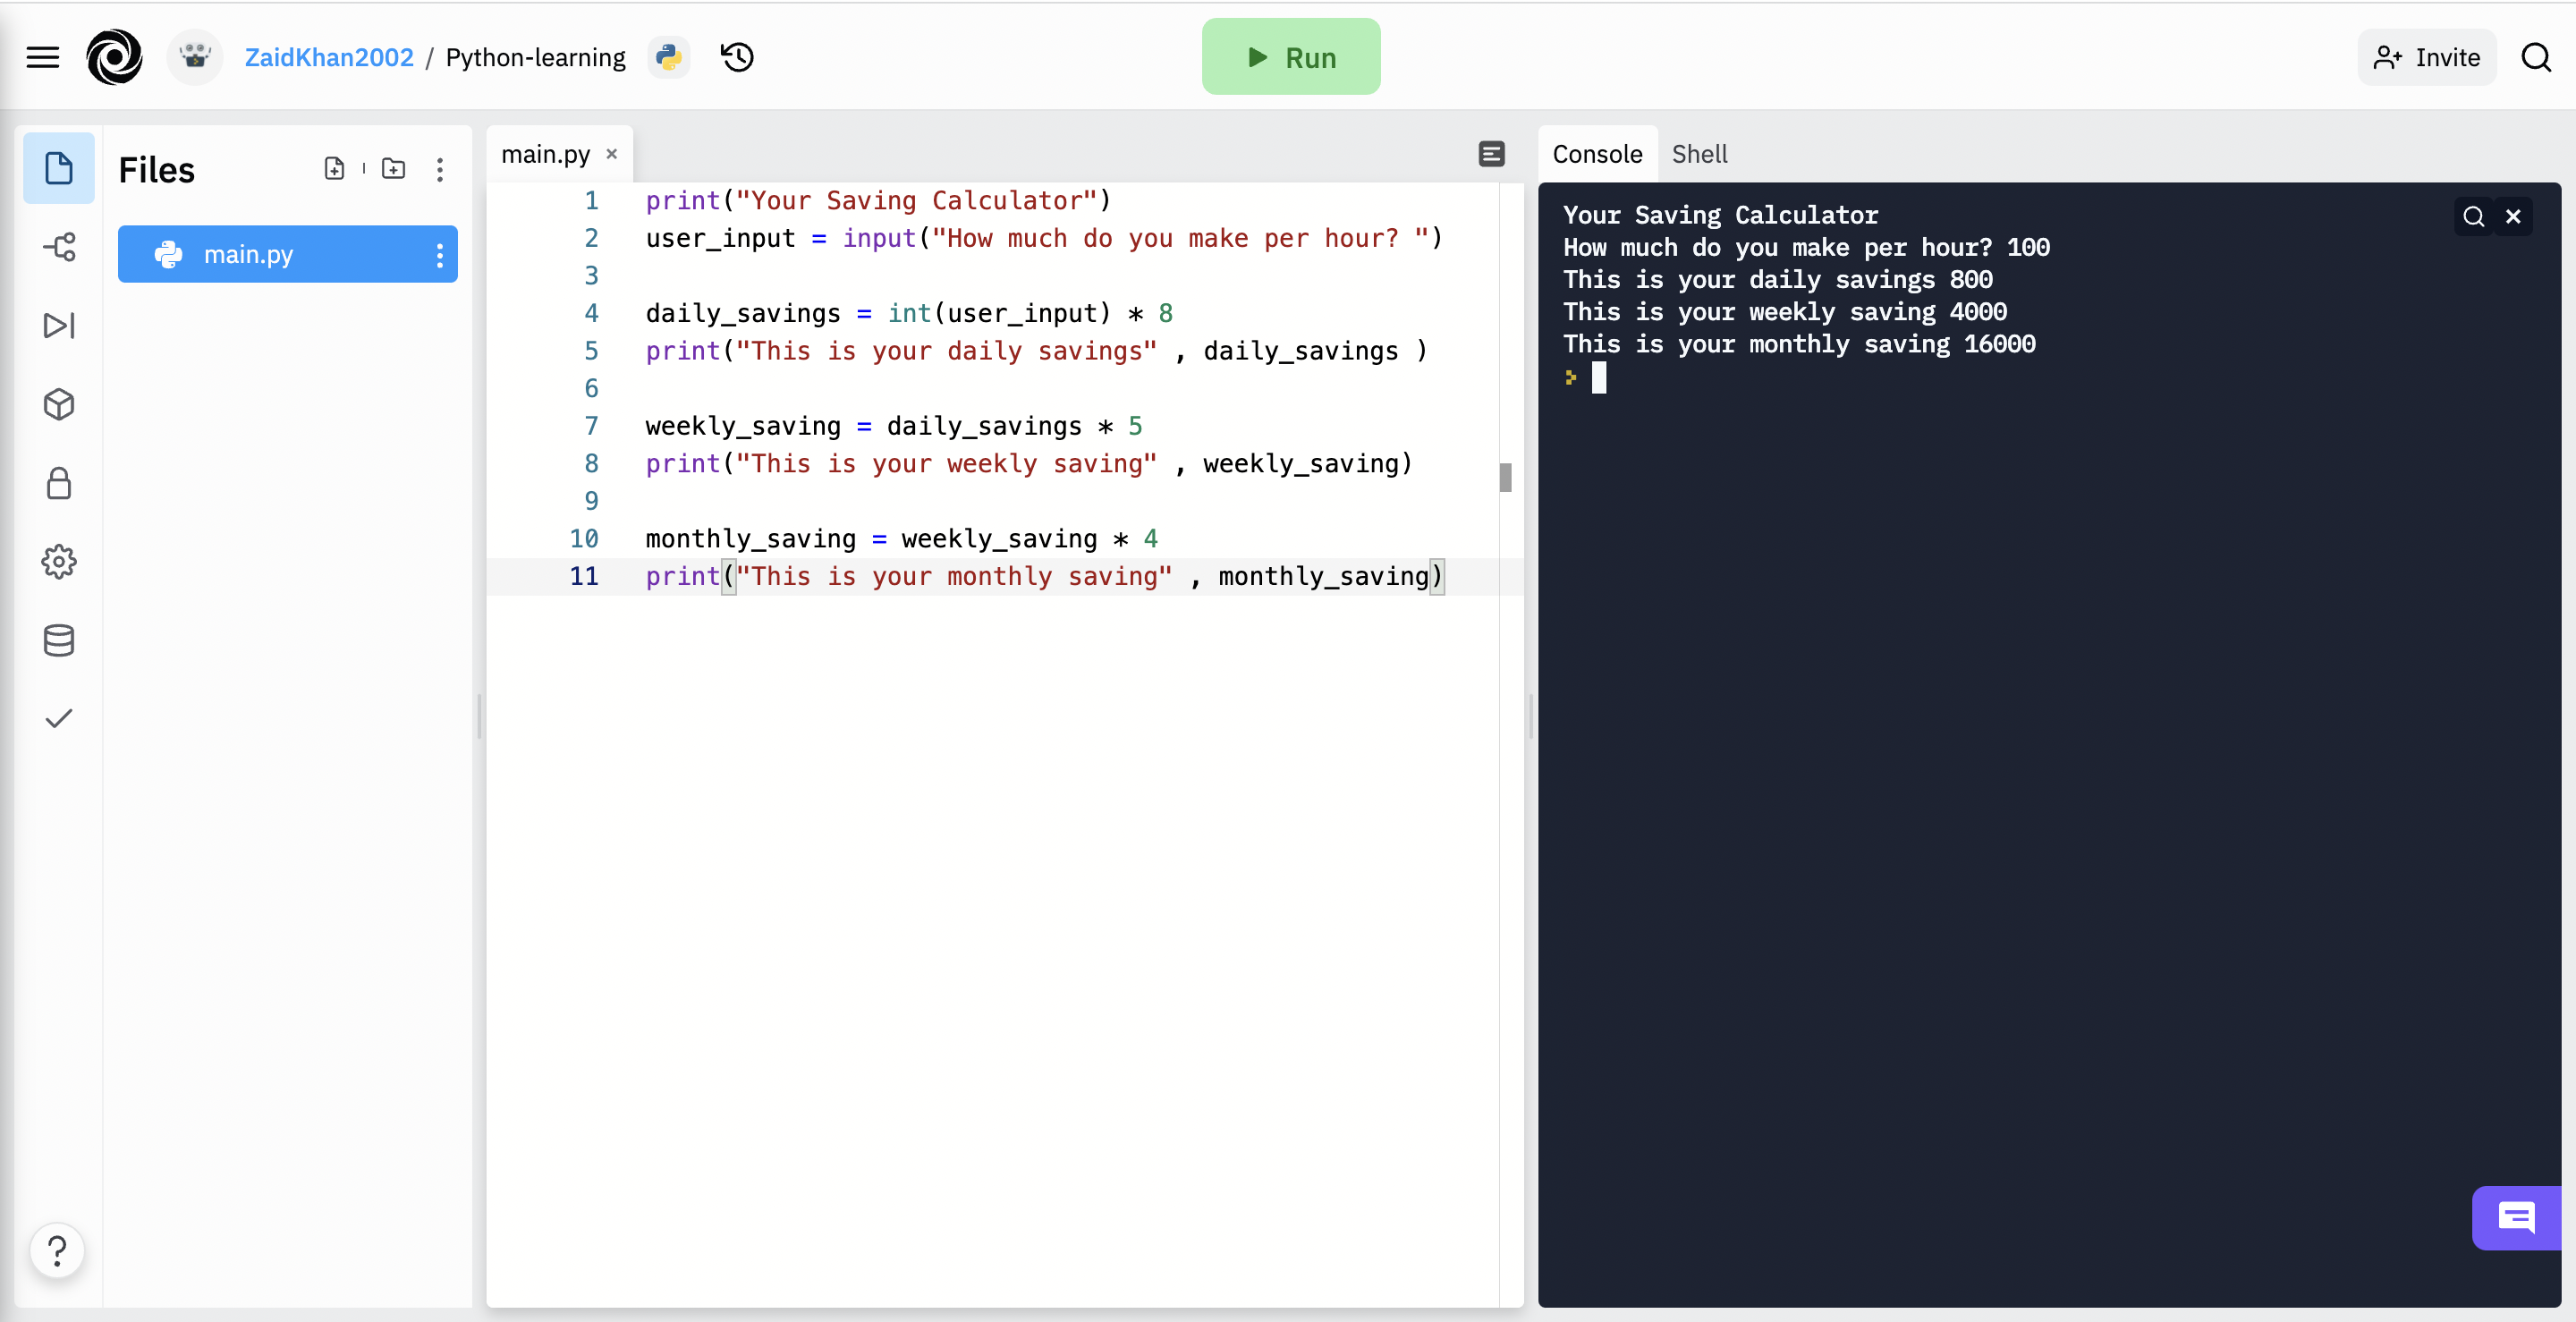Open the AI chat bubble at bottom right
The height and width of the screenshot is (1322, 2576).
[x=2516, y=1217]
